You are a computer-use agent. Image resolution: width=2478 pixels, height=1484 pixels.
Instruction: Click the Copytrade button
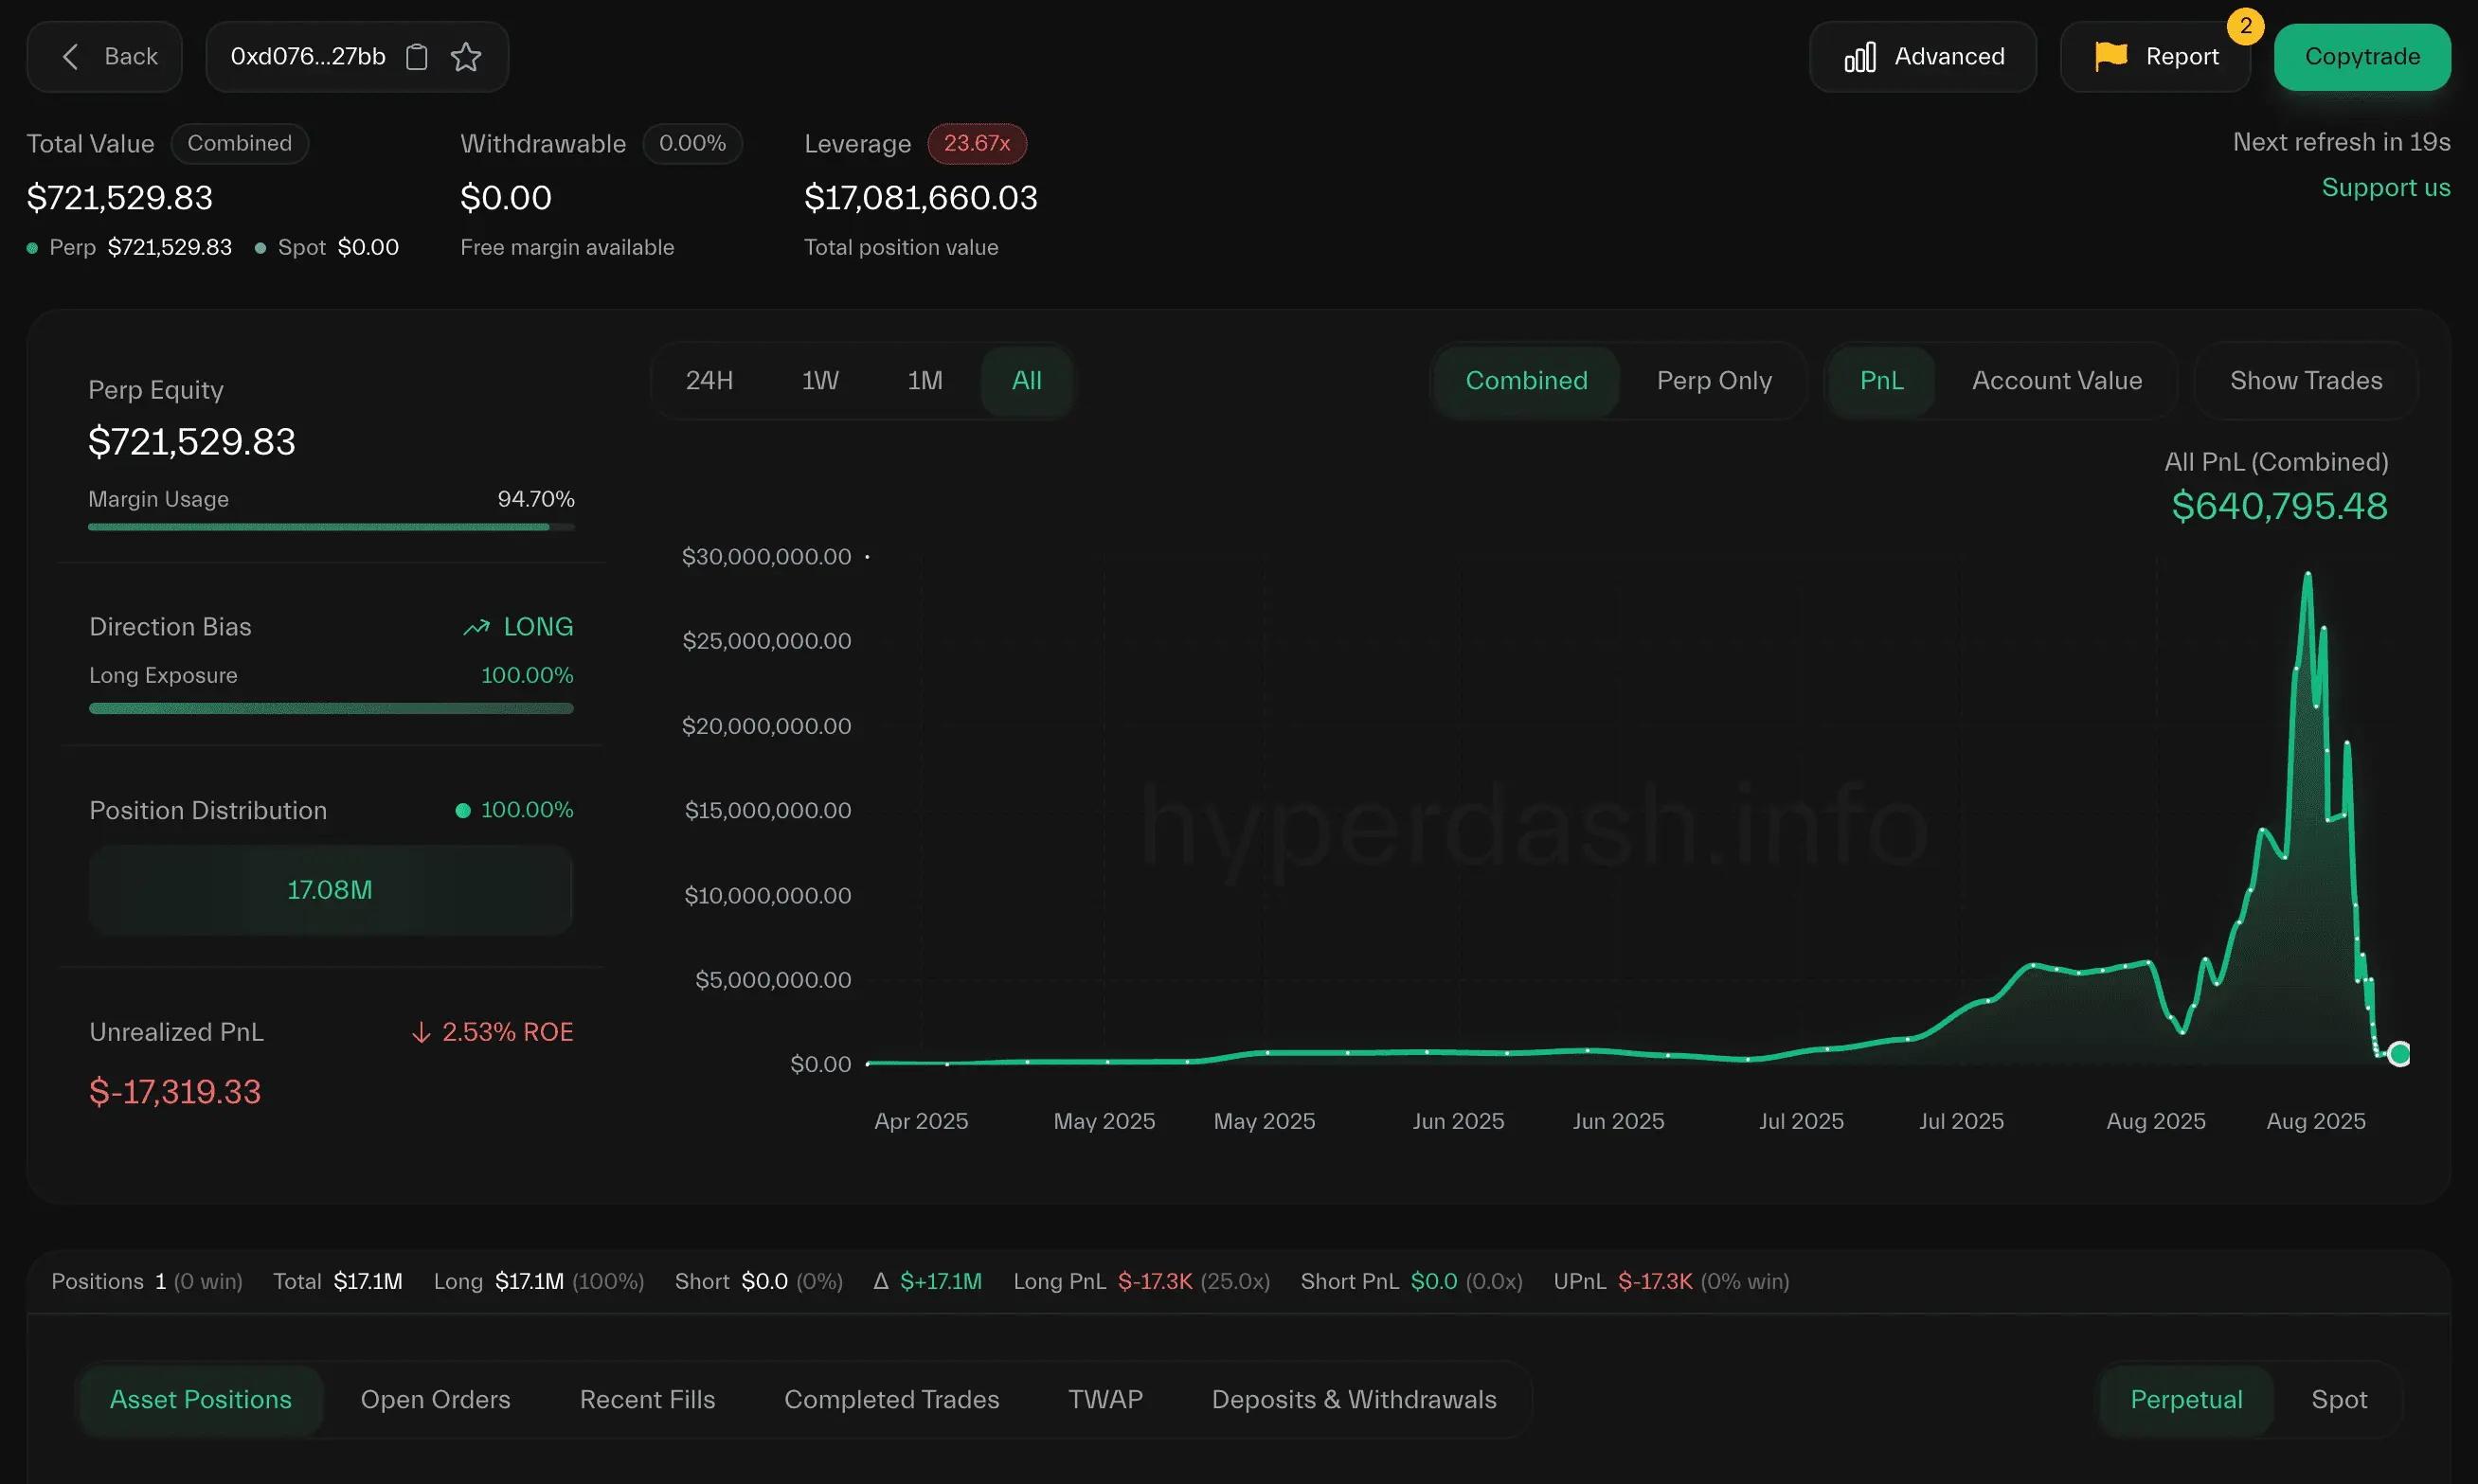(x=2362, y=57)
